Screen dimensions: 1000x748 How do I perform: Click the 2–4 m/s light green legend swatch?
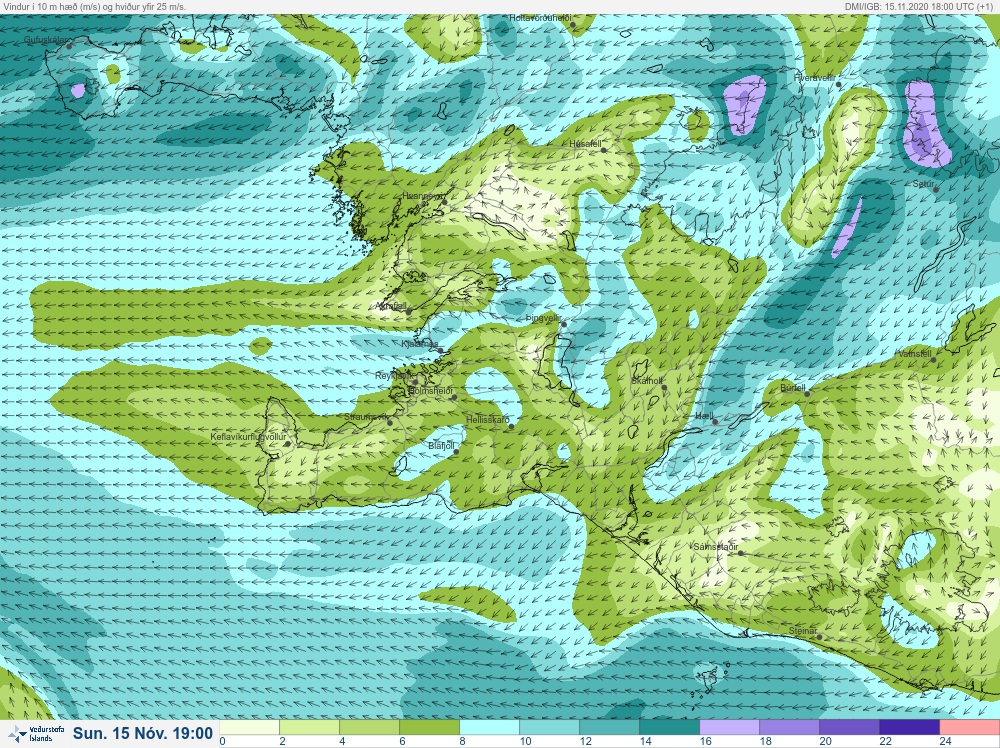[309, 728]
